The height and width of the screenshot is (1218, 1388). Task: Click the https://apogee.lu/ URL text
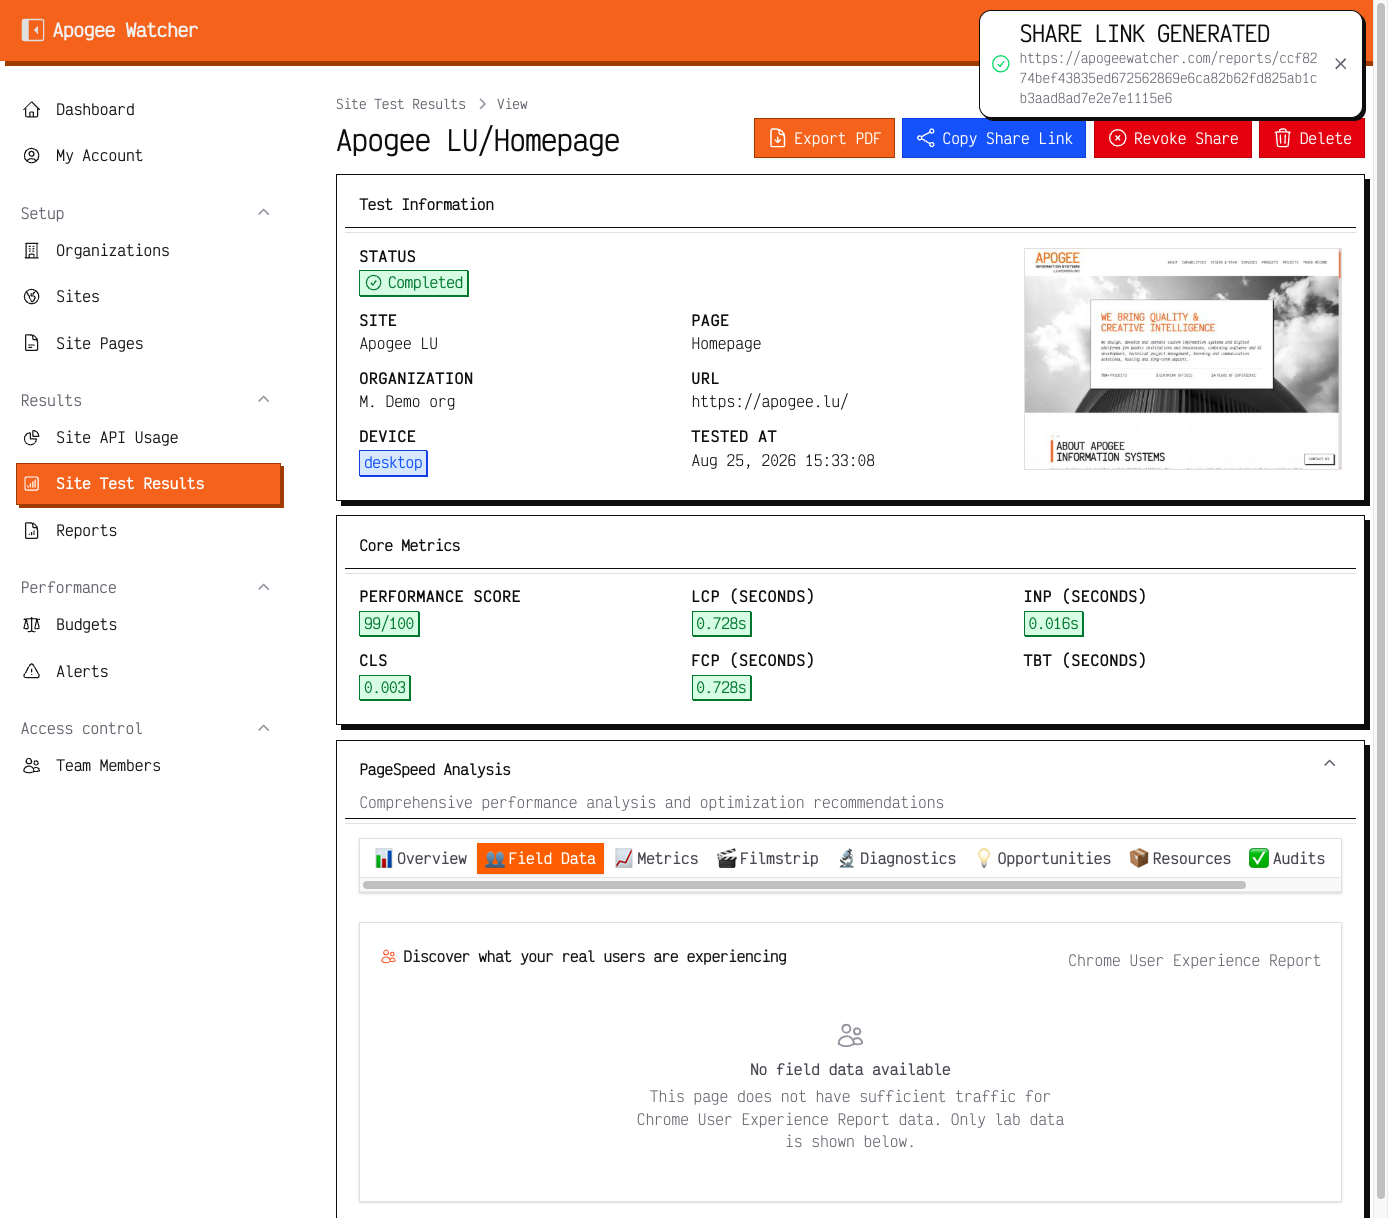pos(770,402)
